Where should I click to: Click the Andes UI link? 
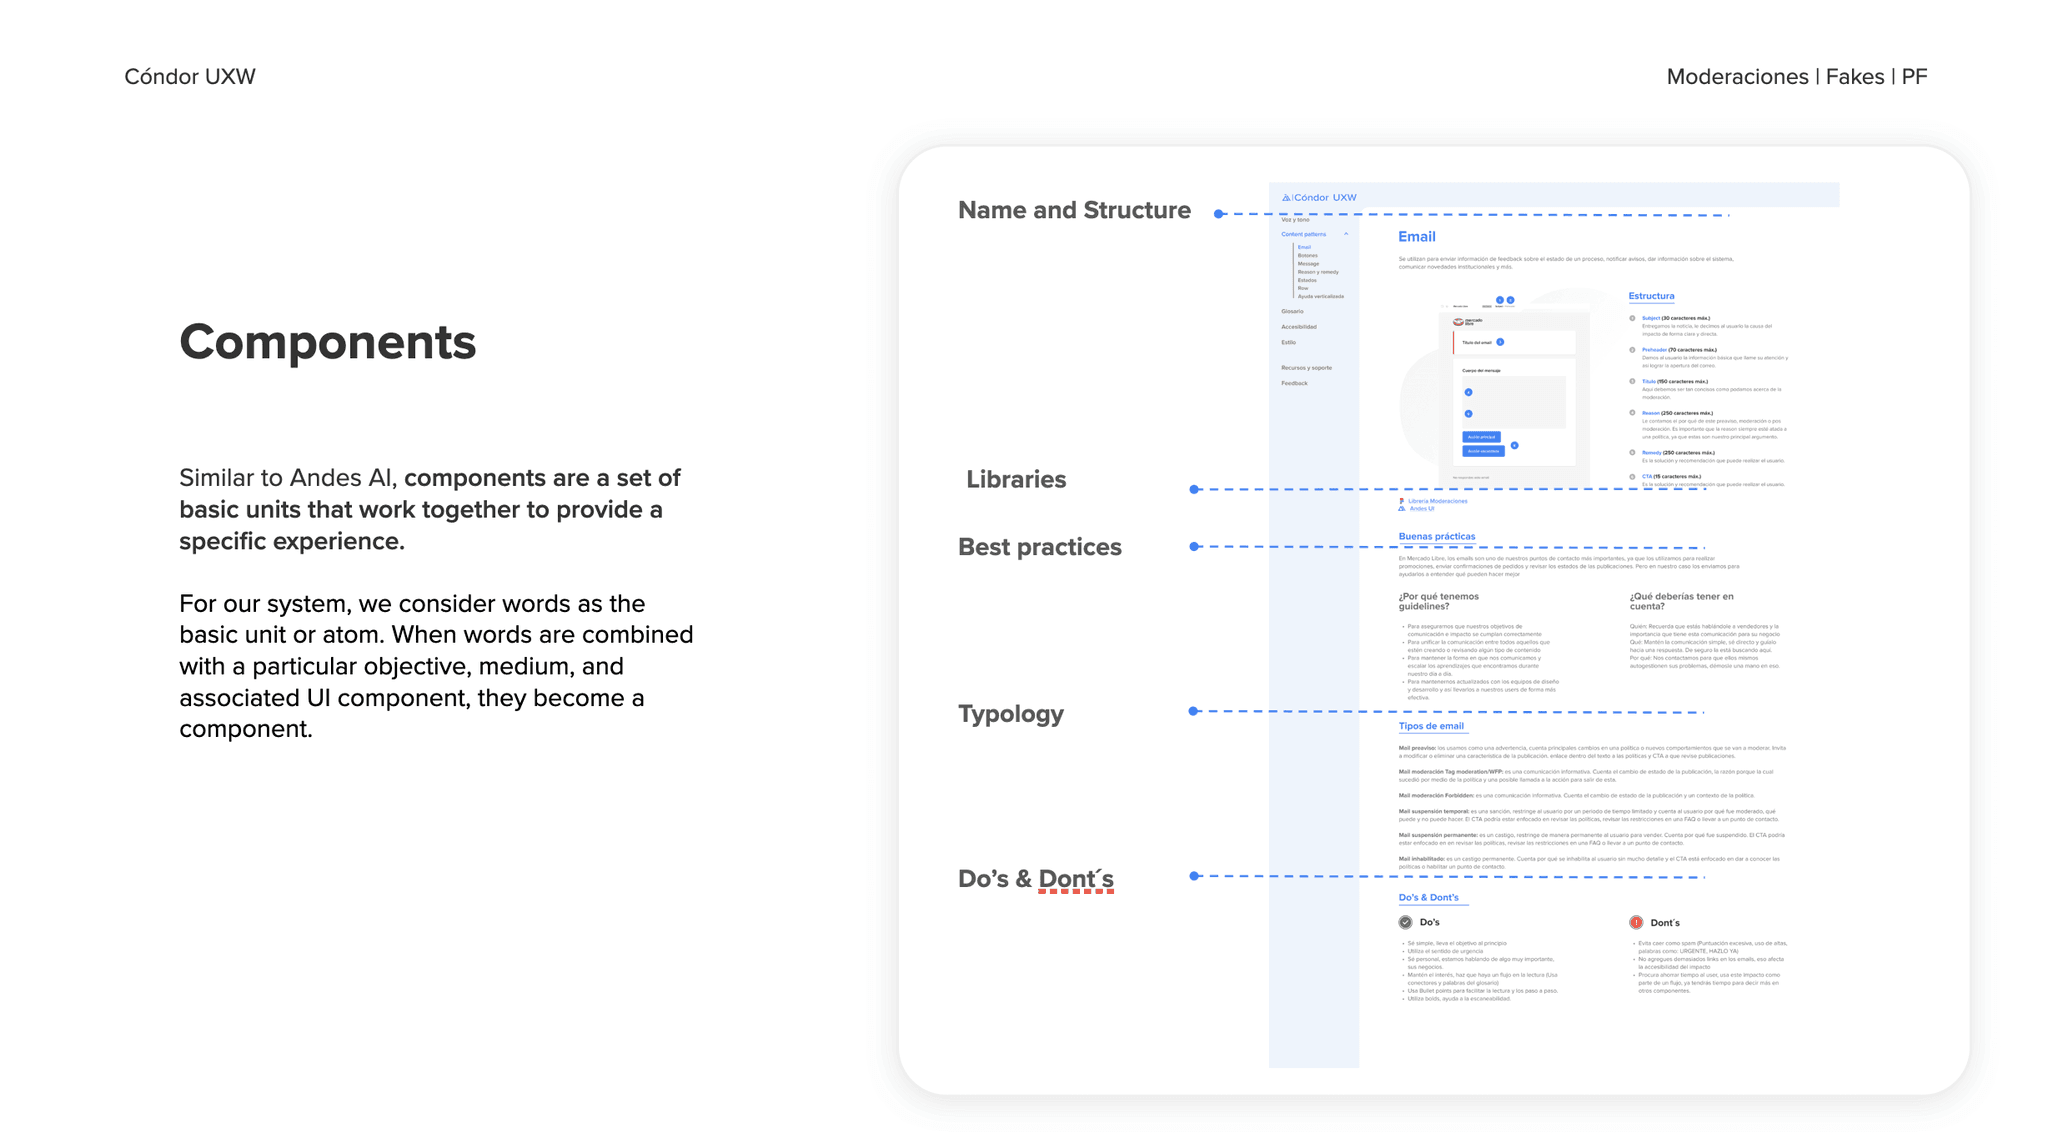(x=1421, y=509)
